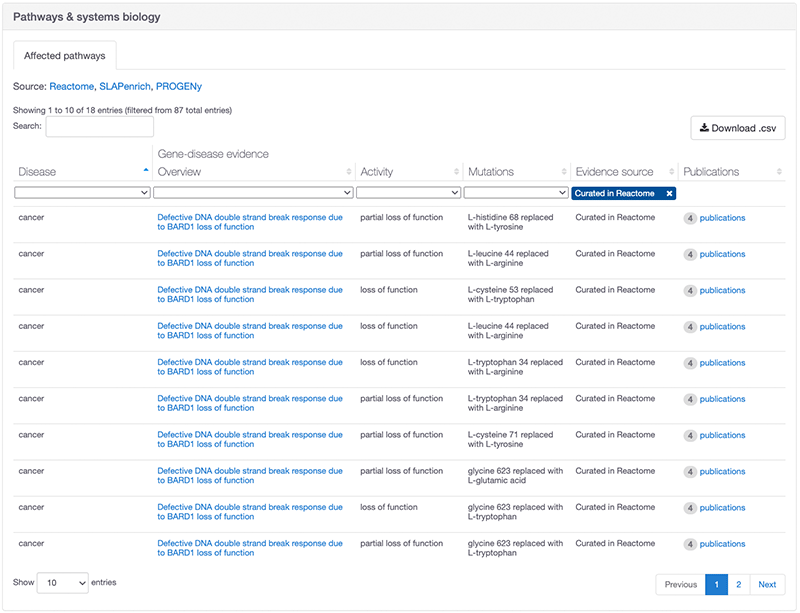Sort by the Evidence source column arrows
Image resolution: width=800 pixels, height=613 pixels.
[x=671, y=172]
